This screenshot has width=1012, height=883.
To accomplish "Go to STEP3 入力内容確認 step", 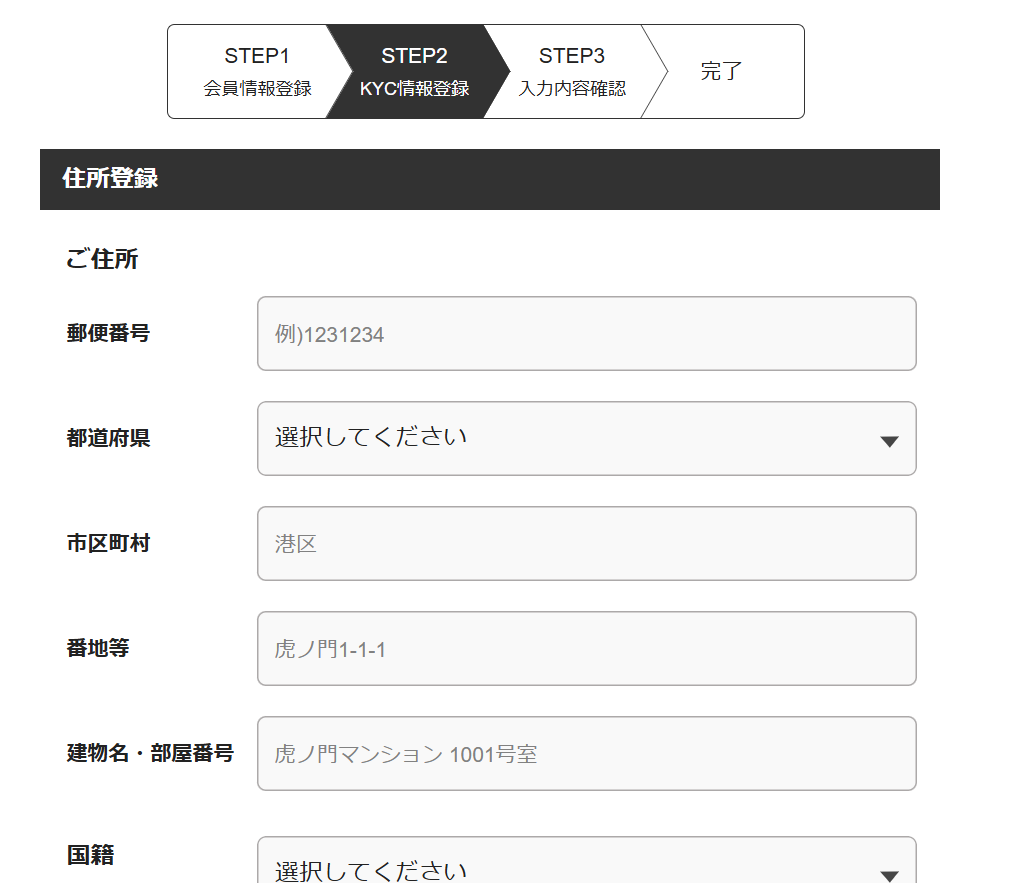I will [x=572, y=71].
